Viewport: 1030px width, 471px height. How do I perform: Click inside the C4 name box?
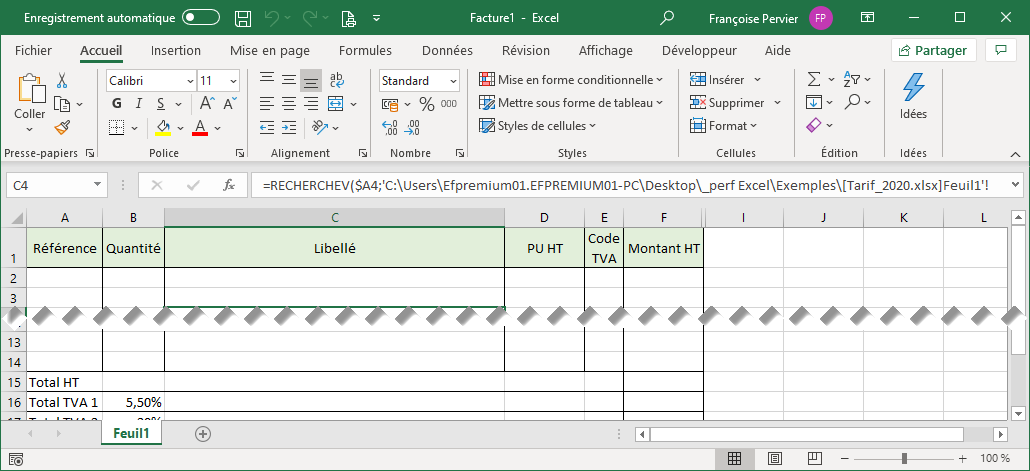48,185
